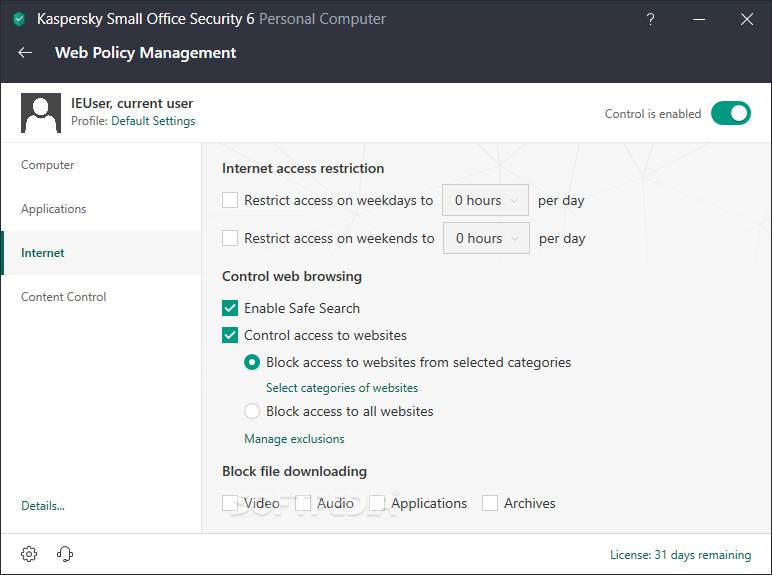Toggle the Control is enabled switch

click(x=731, y=113)
